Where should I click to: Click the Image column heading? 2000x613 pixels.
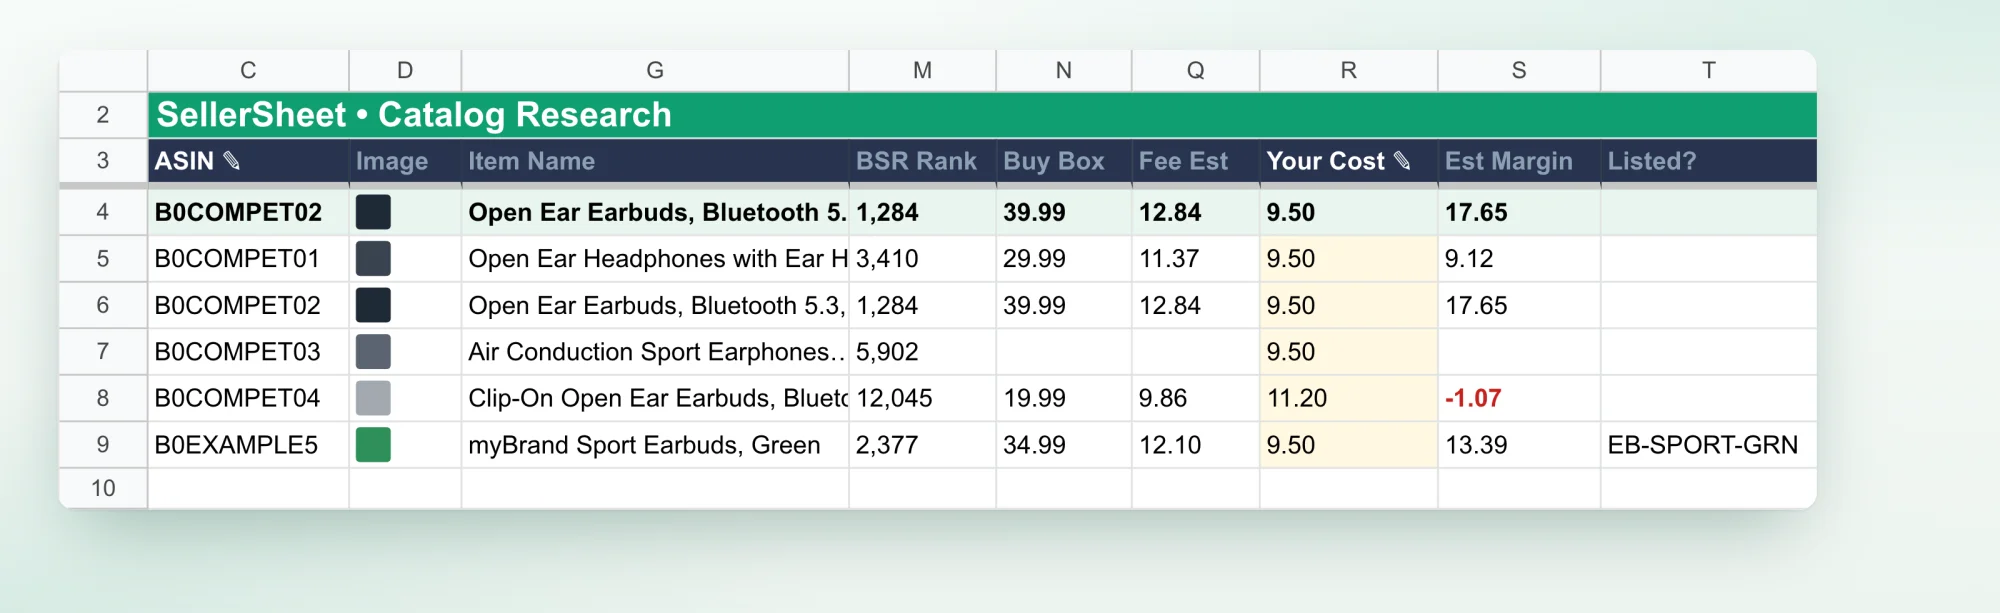405,161
